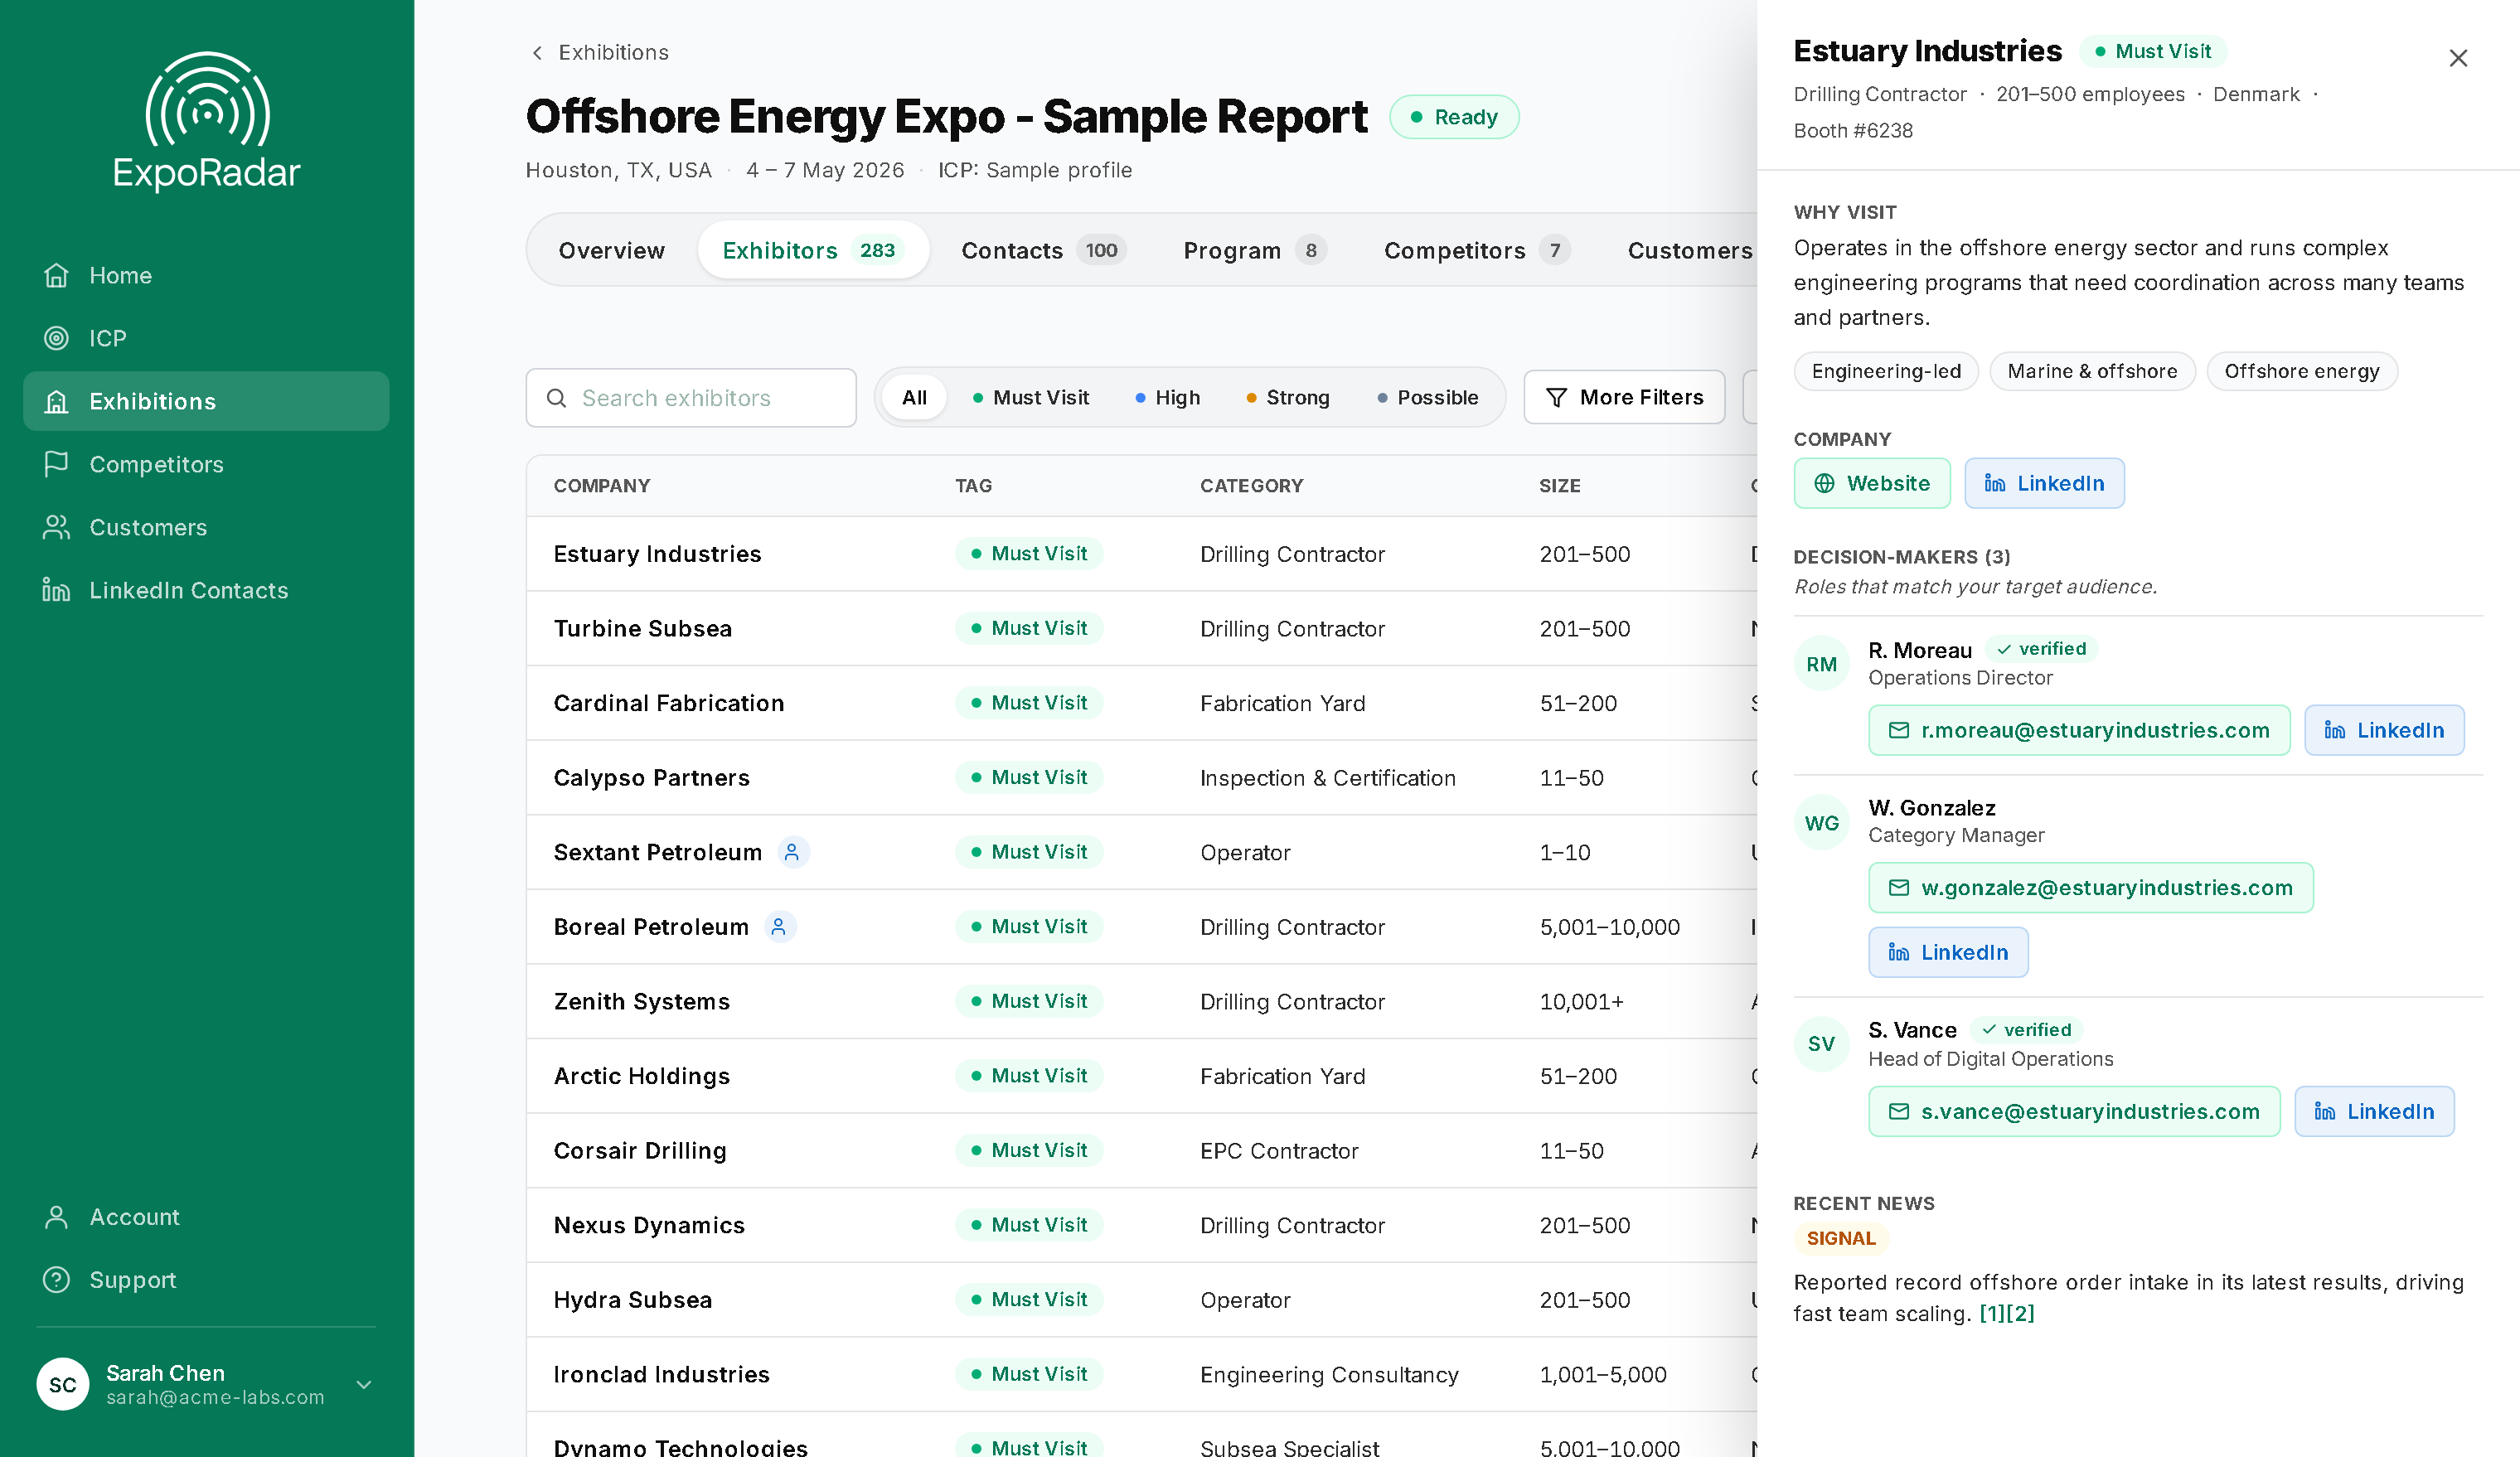The height and width of the screenshot is (1457, 2520).
Task: Email r.moreau@estuaryindustries.com
Action: (2079, 730)
